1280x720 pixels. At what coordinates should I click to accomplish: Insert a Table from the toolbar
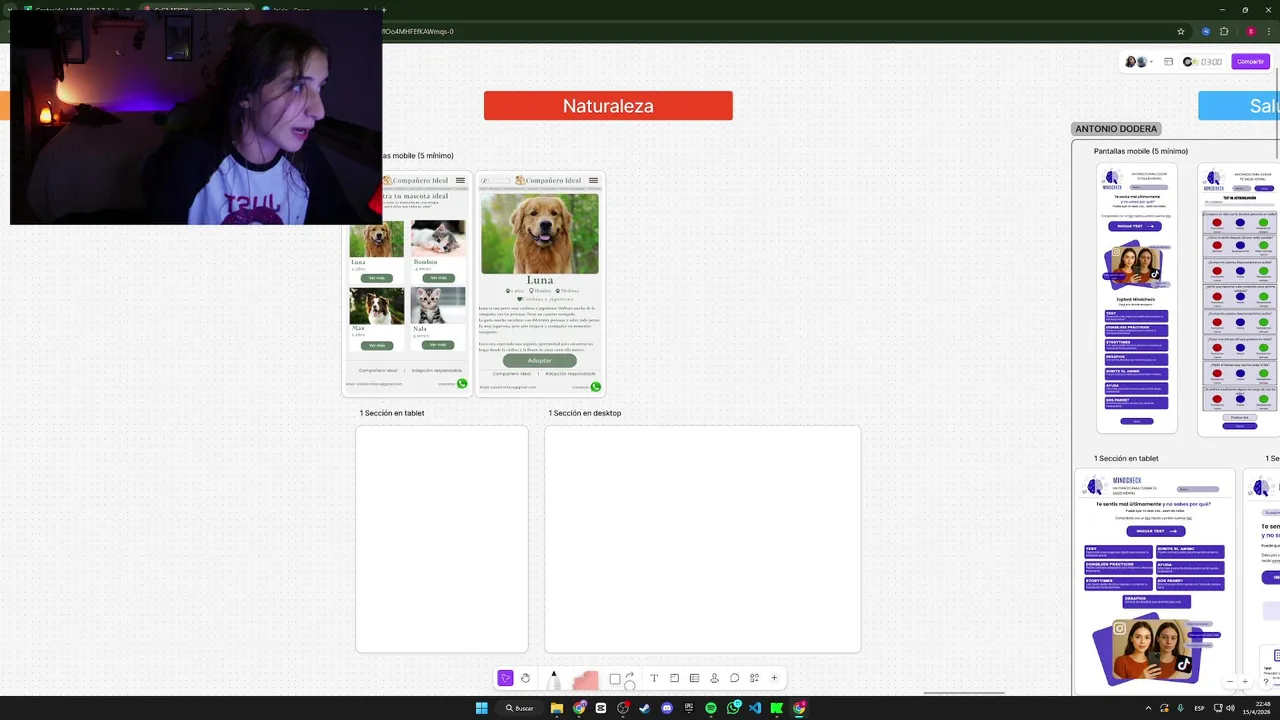694,678
